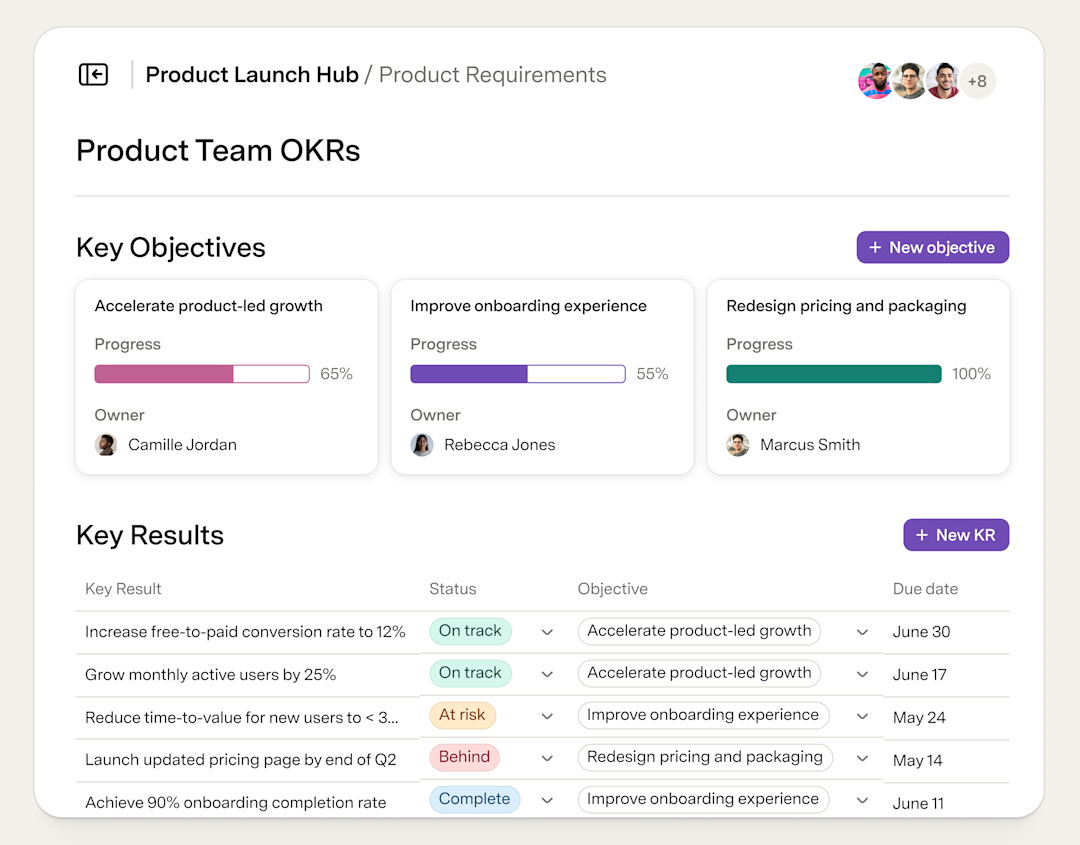
Task: Click Improve onboarding pill in June 11 row
Action: pyautogui.click(x=703, y=799)
